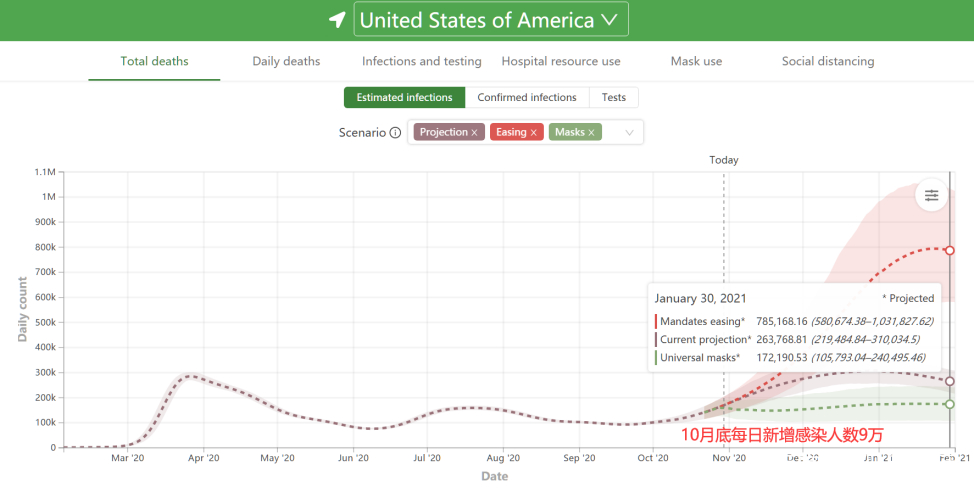
Task: Select the Total deaths tab
Action: [x=154, y=61]
